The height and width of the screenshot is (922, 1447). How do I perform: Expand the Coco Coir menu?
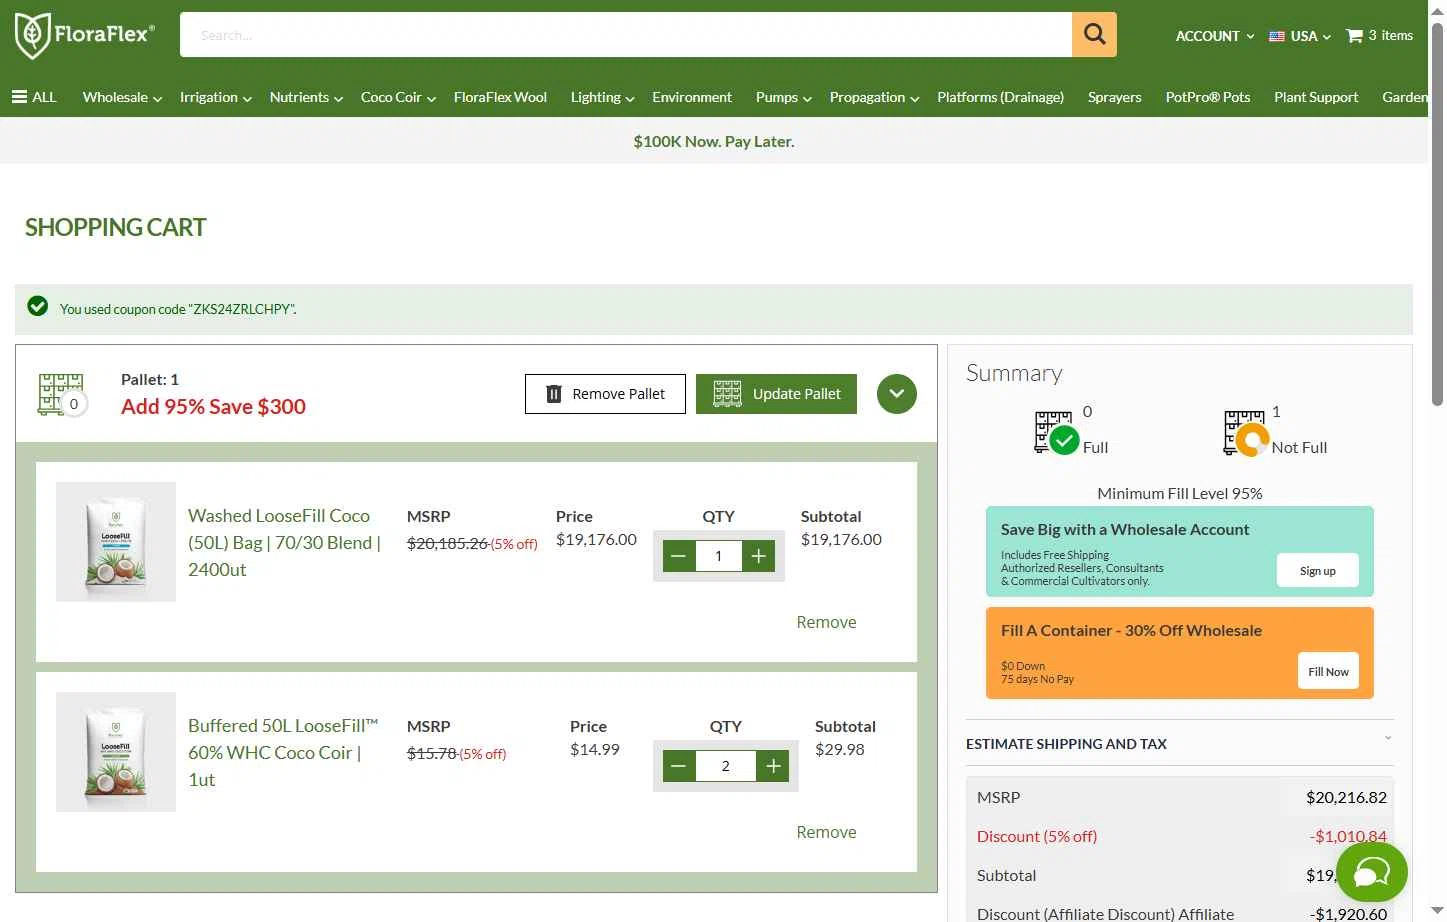398,97
